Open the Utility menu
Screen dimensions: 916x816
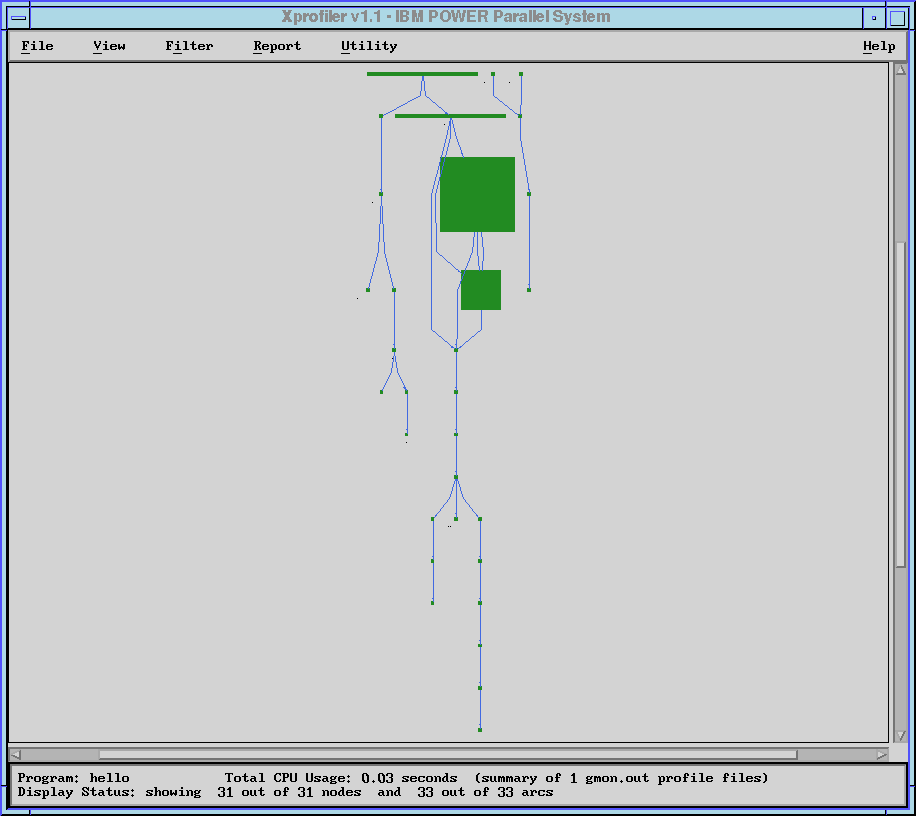369,46
